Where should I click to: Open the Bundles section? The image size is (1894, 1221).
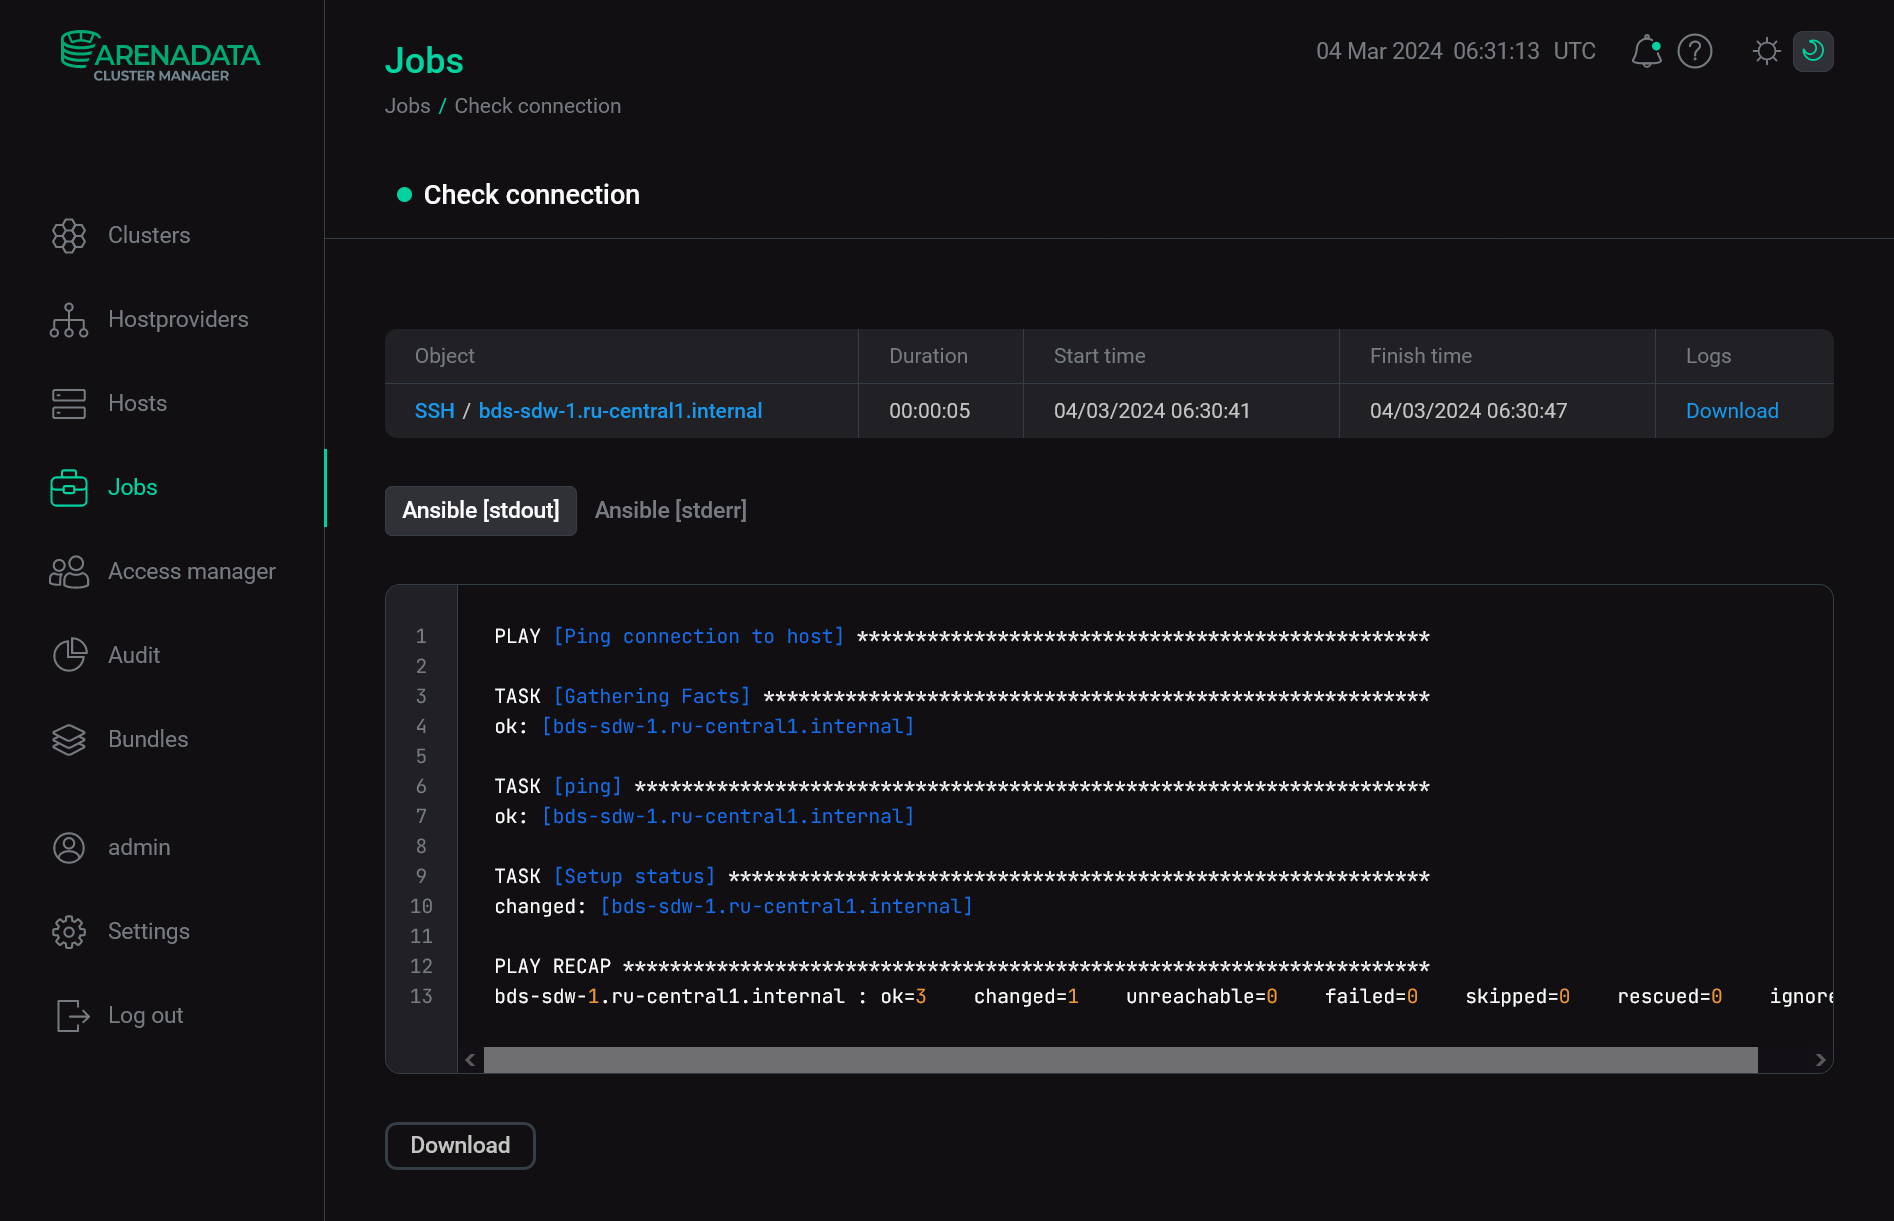coord(147,739)
